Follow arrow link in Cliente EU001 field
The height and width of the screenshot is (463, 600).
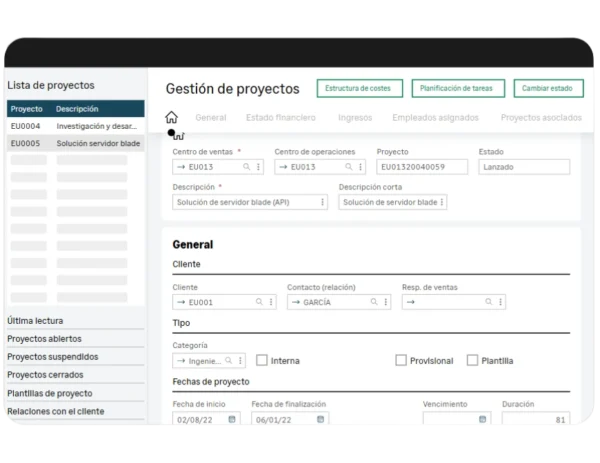coord(181,302)
